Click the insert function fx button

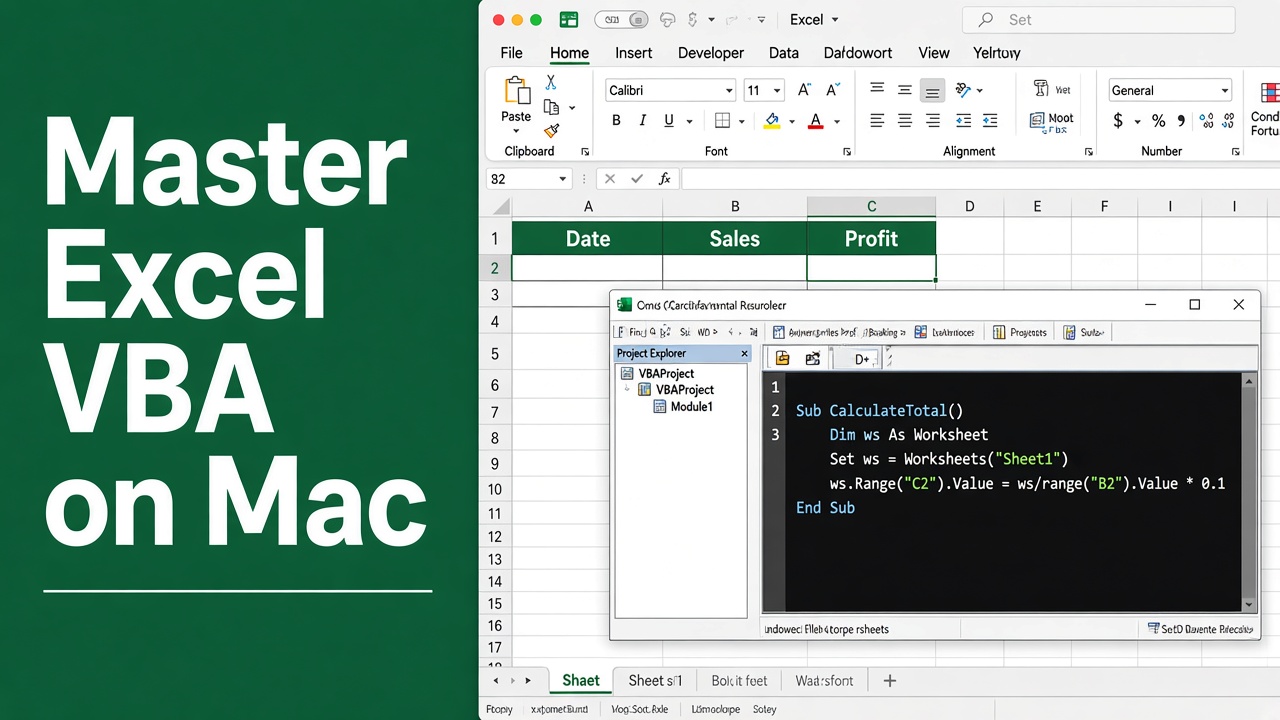(x=665, y=179)
